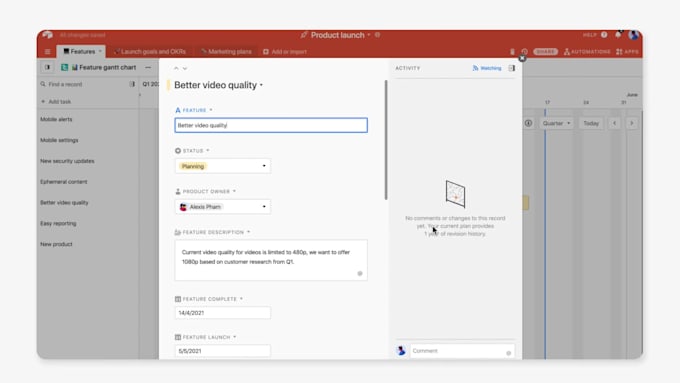
Task: Open the record title dropdown arrow
Action: (x=262, y=85)
